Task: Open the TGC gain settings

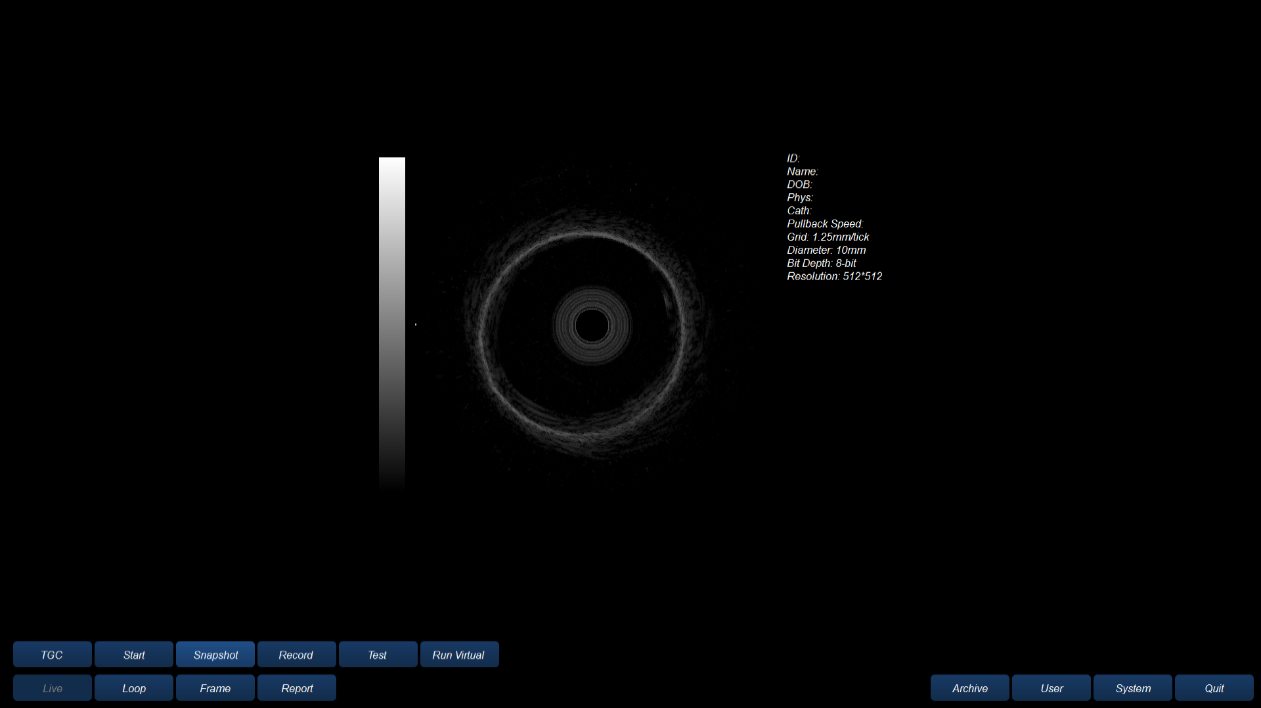Action: [x=52, y=655]
